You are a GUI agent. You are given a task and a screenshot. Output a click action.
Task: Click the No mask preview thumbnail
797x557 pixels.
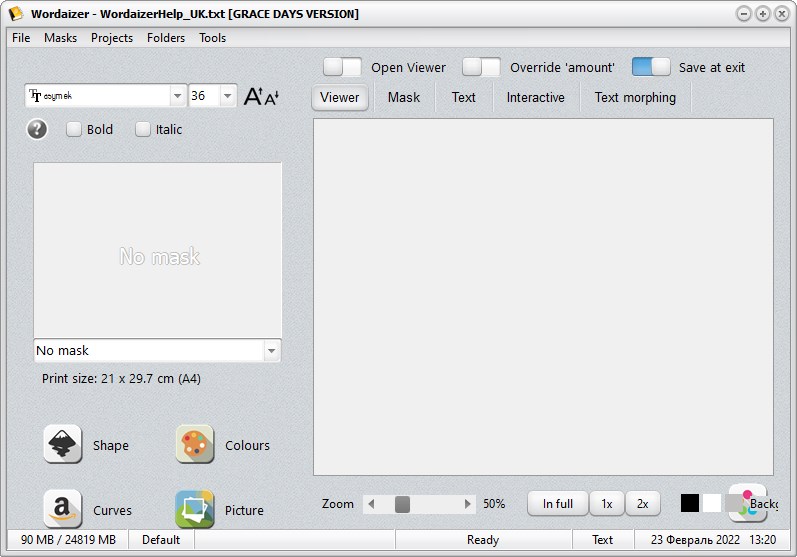click(158, 250)
